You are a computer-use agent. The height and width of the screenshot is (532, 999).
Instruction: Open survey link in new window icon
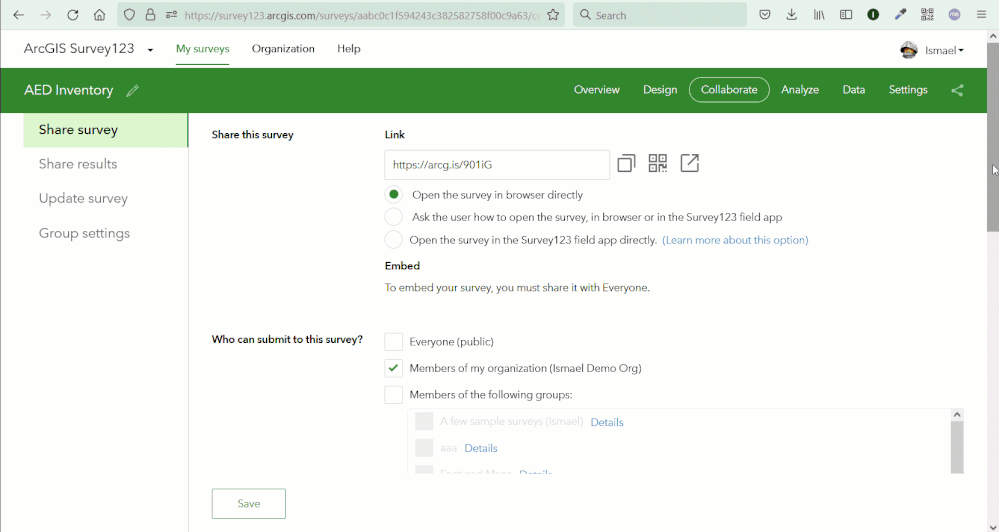click(x=689, y=163)
